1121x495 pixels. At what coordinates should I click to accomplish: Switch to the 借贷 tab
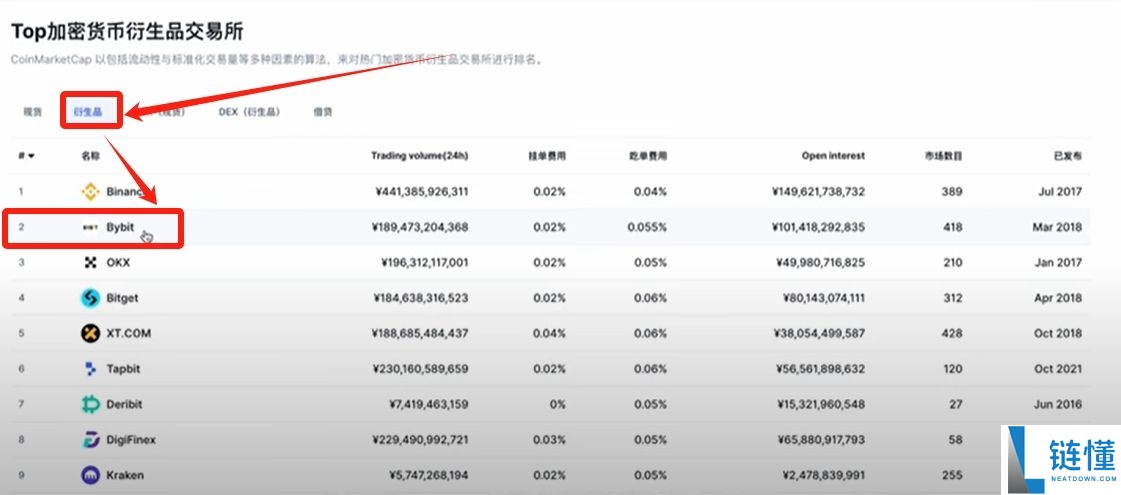(x=322, y=112)
